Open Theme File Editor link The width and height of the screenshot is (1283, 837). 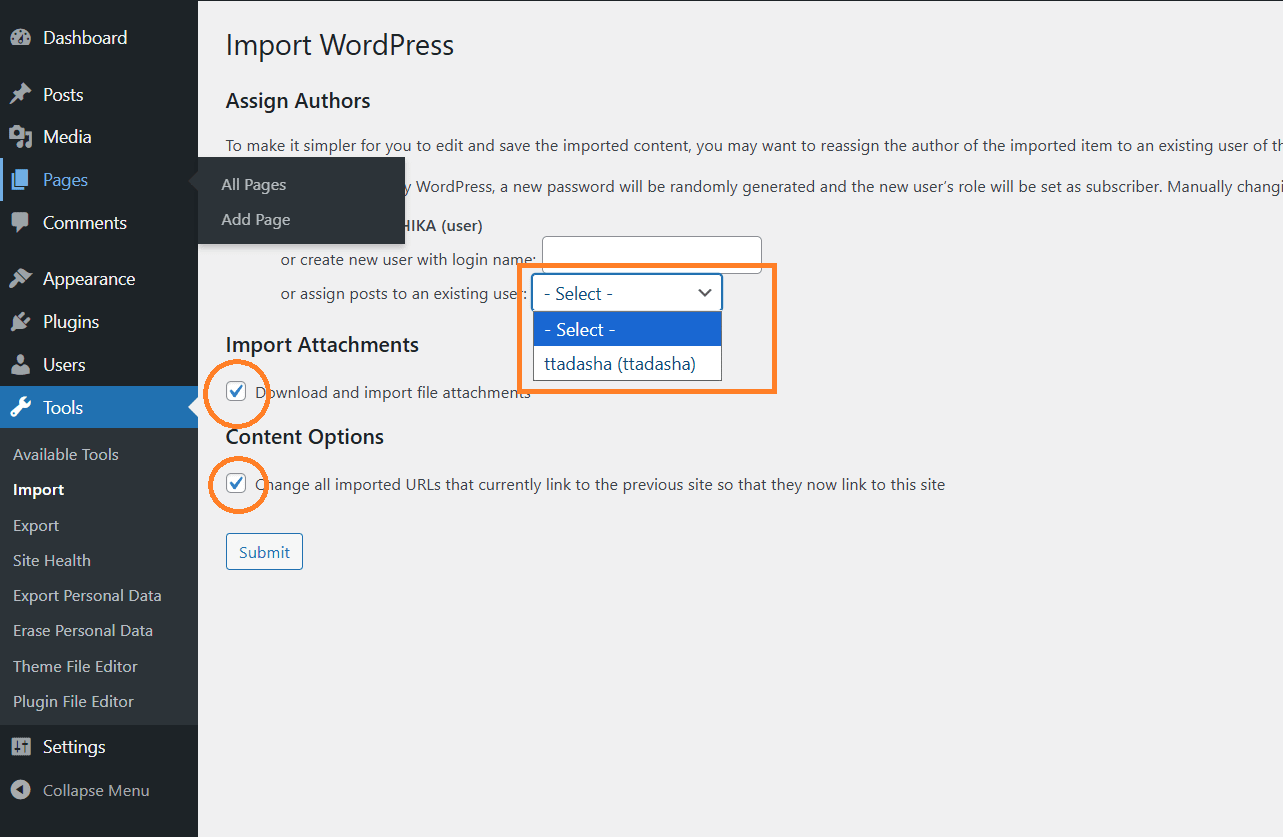coord(75,666)
